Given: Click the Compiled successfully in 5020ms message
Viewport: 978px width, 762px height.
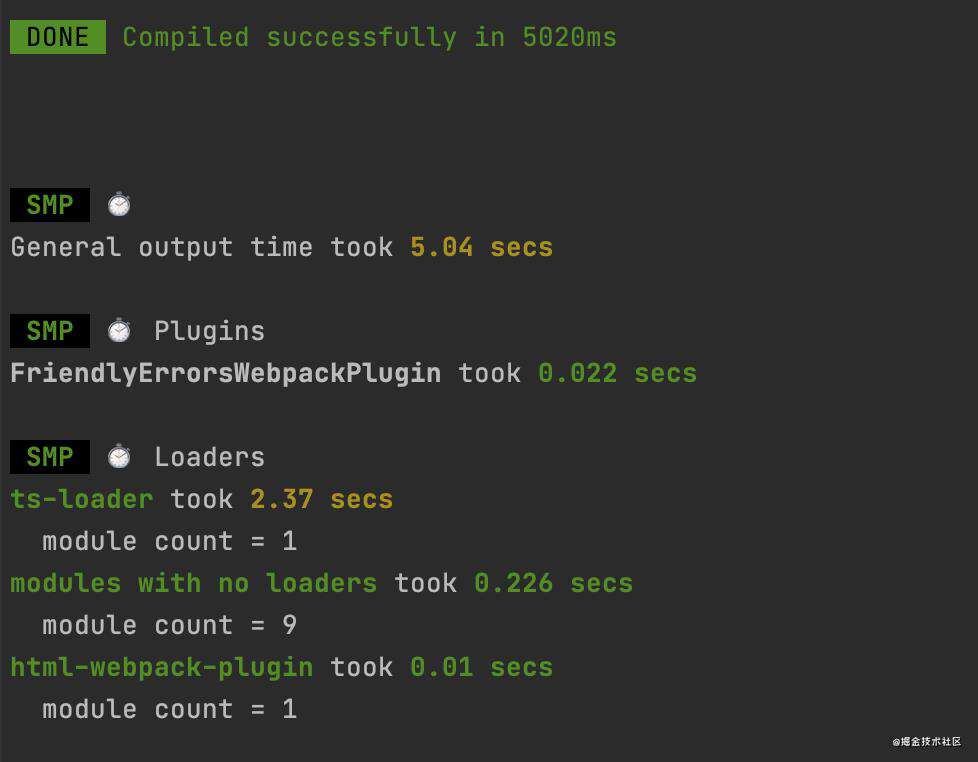Looking at the screenshot, I should (369, 37).
